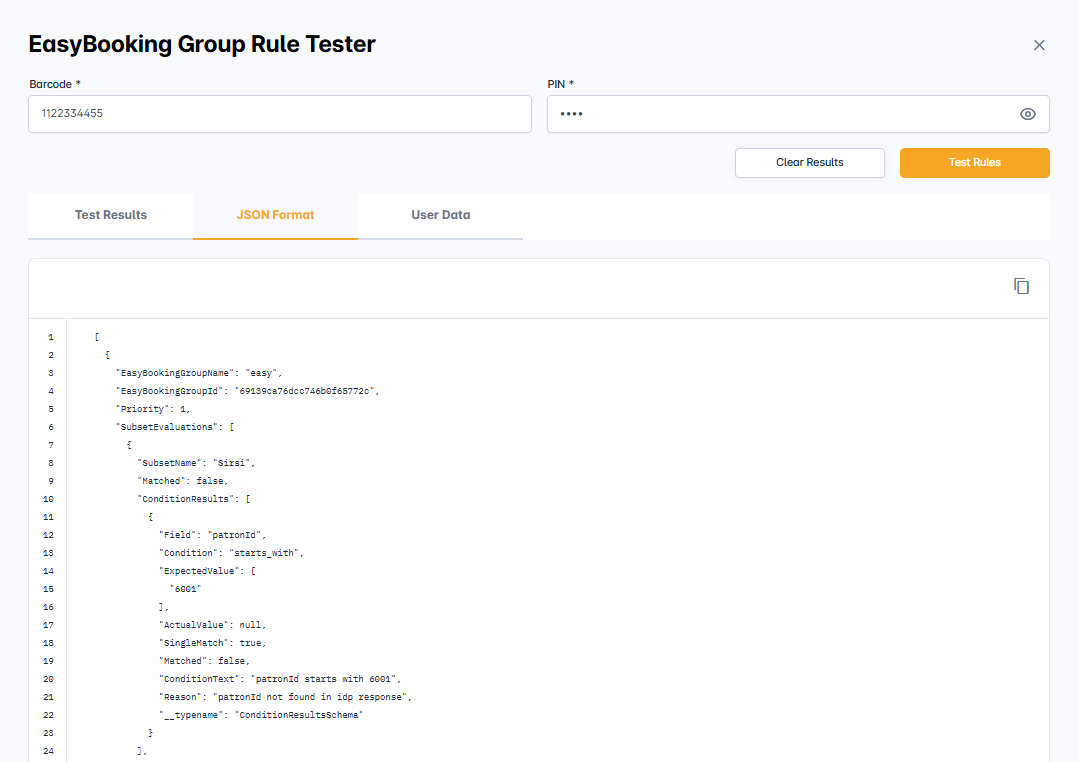Click the __typename ConditionResultsSchema line
This screenshot has width=1079, height=762.
tap(260, 715)
